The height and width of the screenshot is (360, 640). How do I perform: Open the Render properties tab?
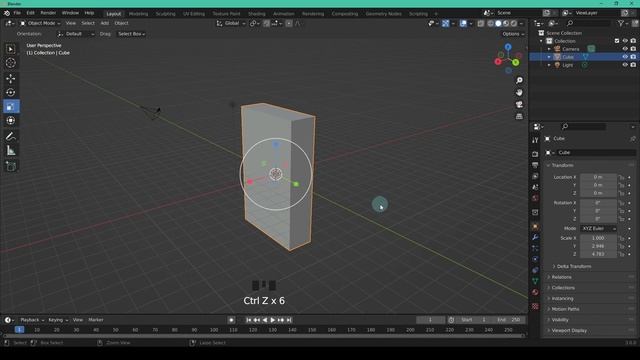tap(535, 154)
